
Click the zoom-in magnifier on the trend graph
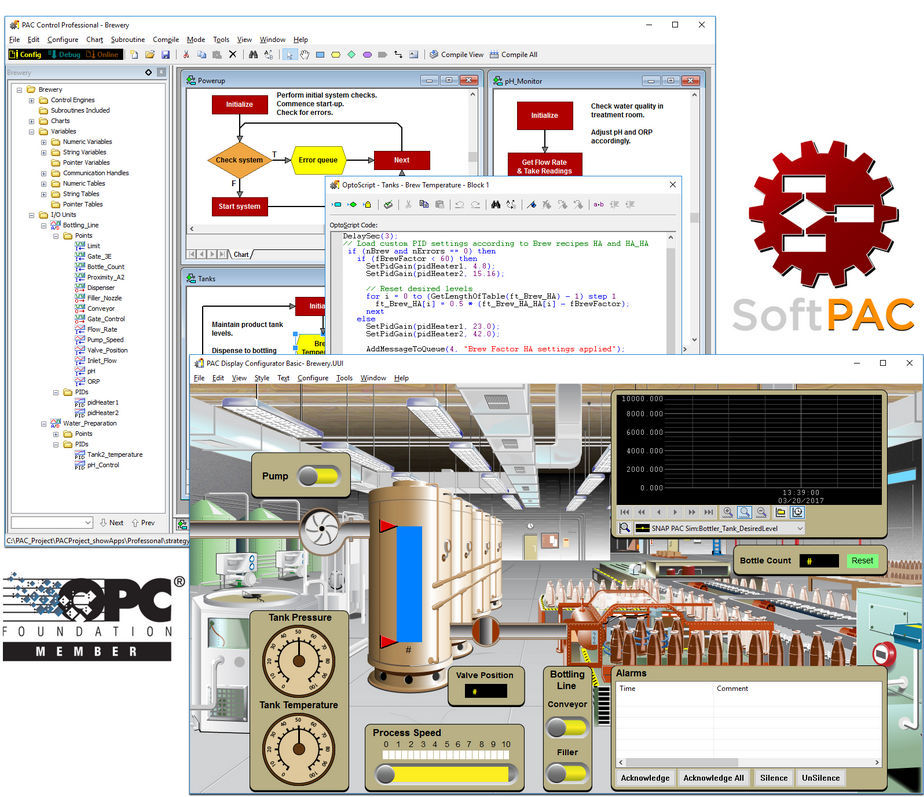(x=726, y=513)
